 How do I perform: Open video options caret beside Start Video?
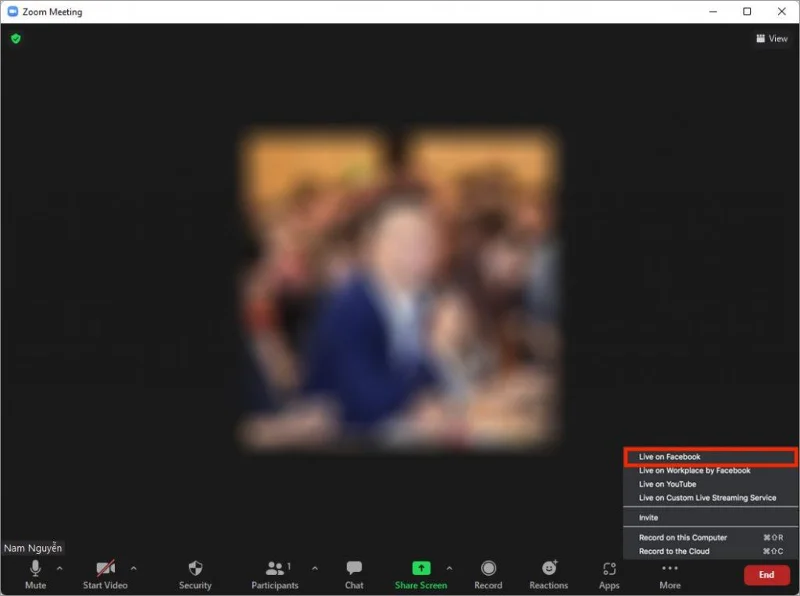(x=134, y=568)
